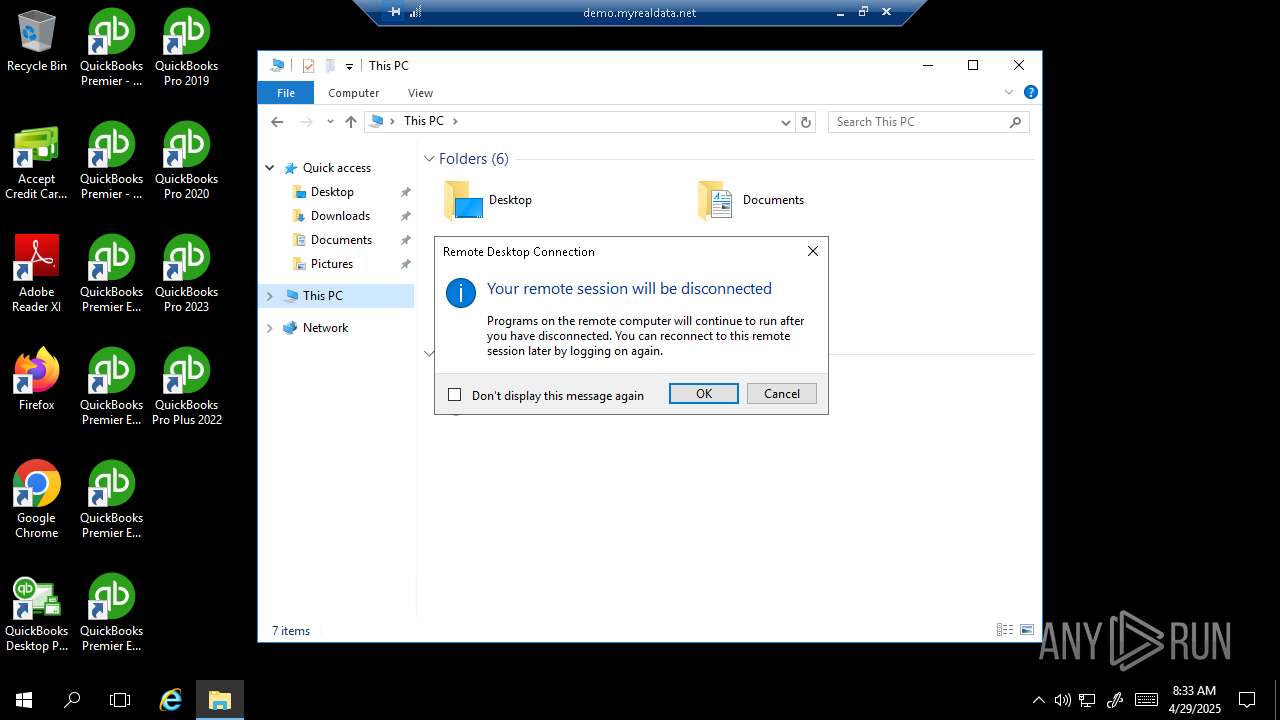This screenshot has height=720, width=1280.
Task: Collapse the Quick access tree node
Action: coord(269,168)
